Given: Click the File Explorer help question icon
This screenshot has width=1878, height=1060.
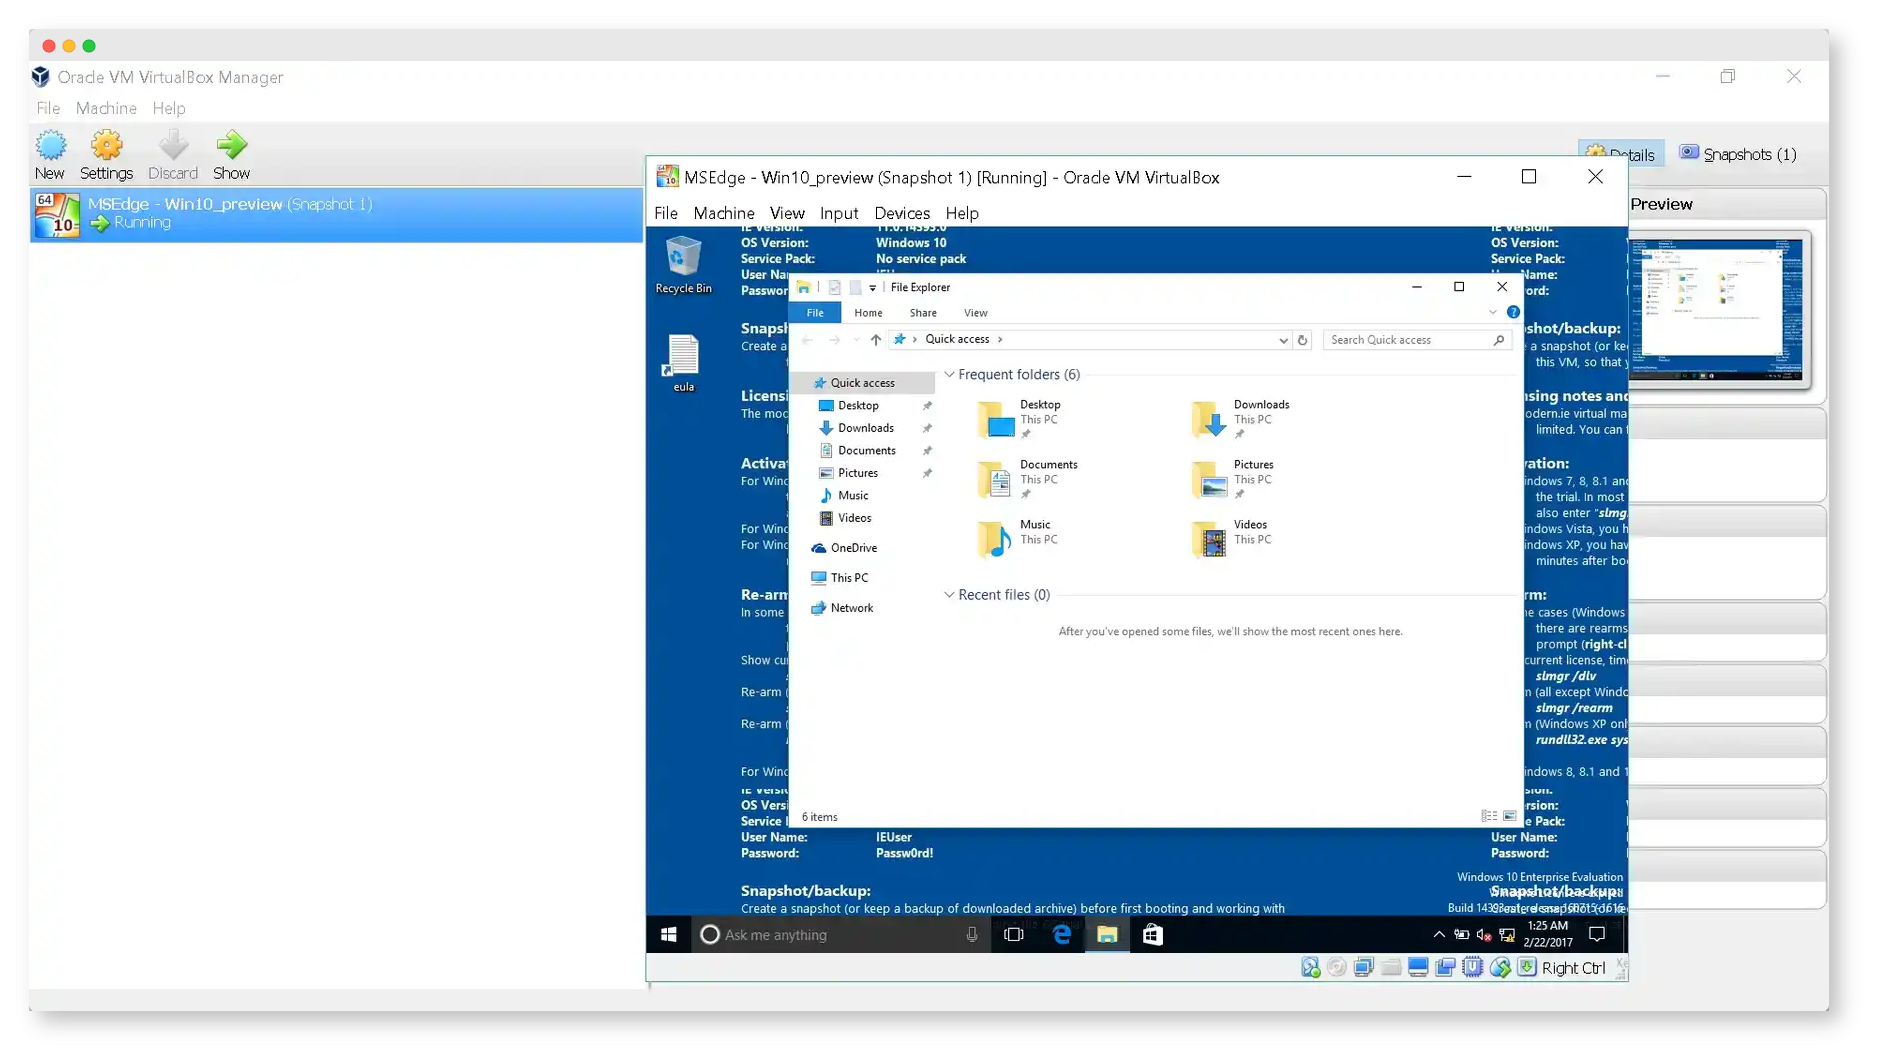Looking at the screenshot, I should [1513, 312].
